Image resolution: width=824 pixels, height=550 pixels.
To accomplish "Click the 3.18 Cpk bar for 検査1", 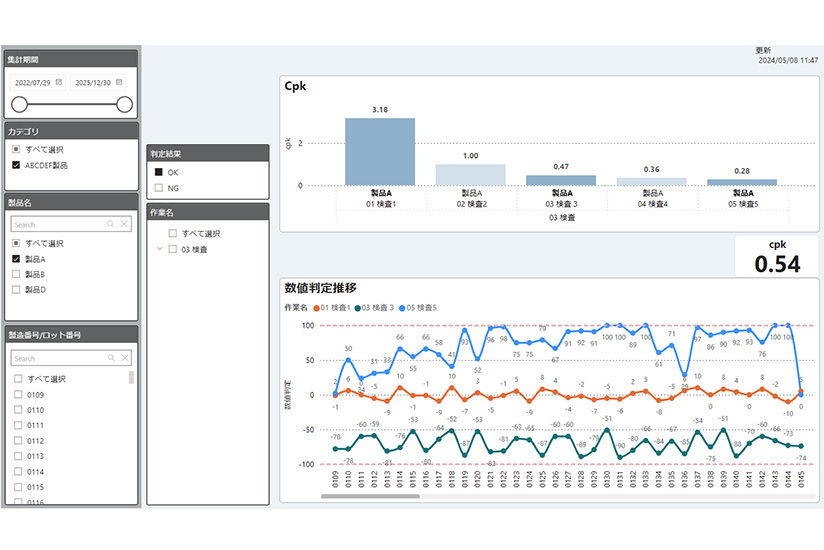I will [380, 151].
